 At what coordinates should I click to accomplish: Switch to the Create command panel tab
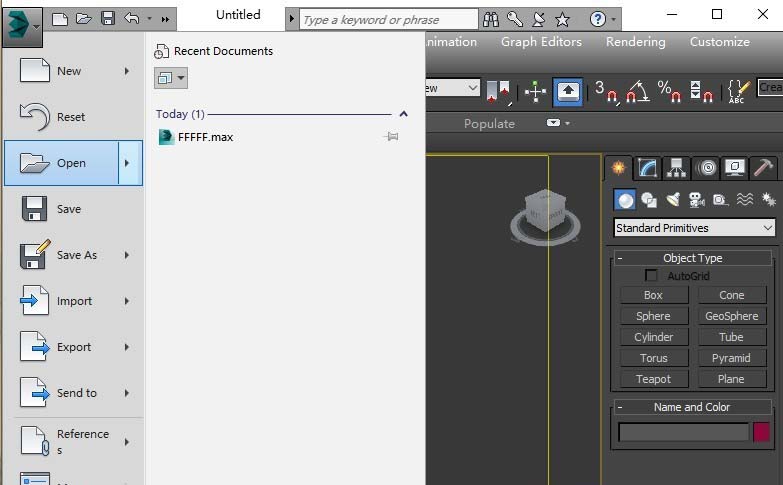(x=618, y=167)
